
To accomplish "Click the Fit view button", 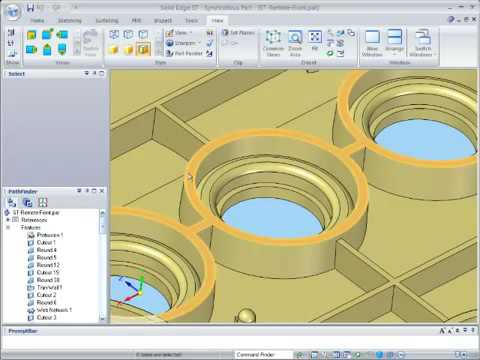I will [x=315, y=40].
